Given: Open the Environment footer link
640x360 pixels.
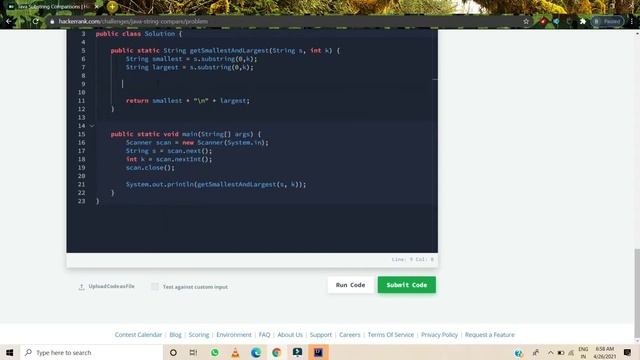Looking at the screenshot, I should (x=234, y=335).
